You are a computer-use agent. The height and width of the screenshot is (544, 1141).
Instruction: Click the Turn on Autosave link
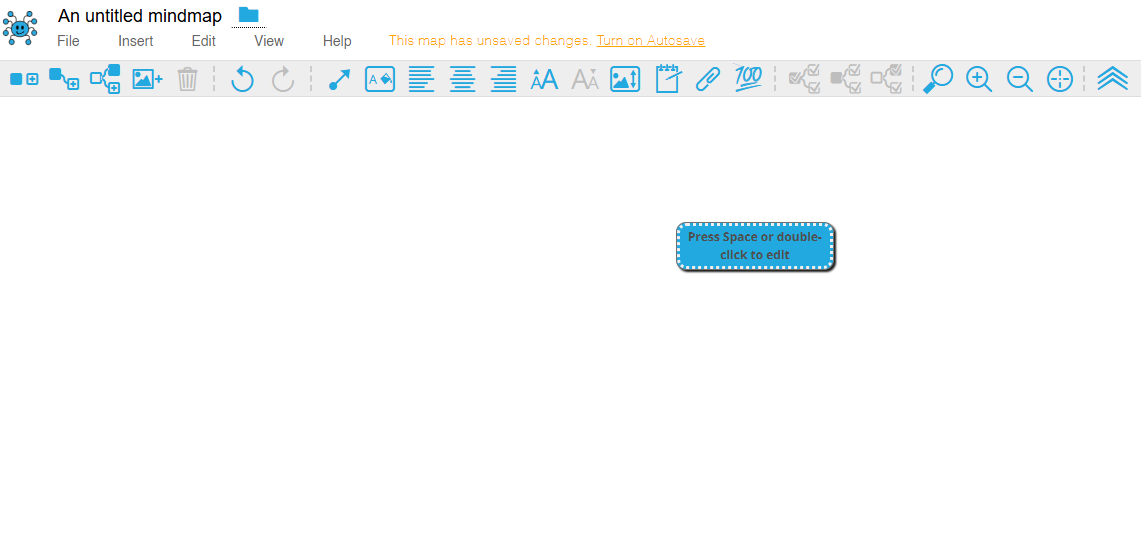click(x=650, y=41)
